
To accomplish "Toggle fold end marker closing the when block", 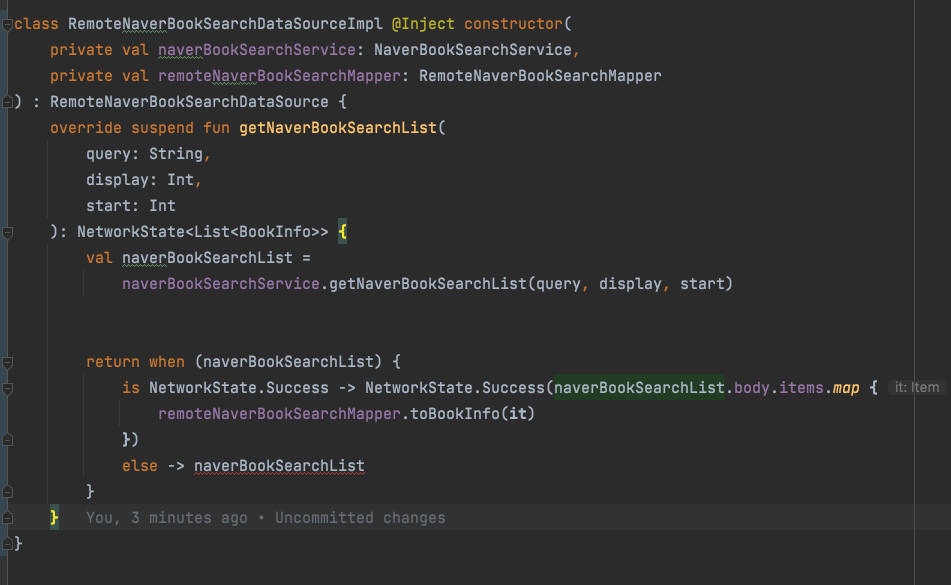I will pyautogui.click(x=7, y=492).
